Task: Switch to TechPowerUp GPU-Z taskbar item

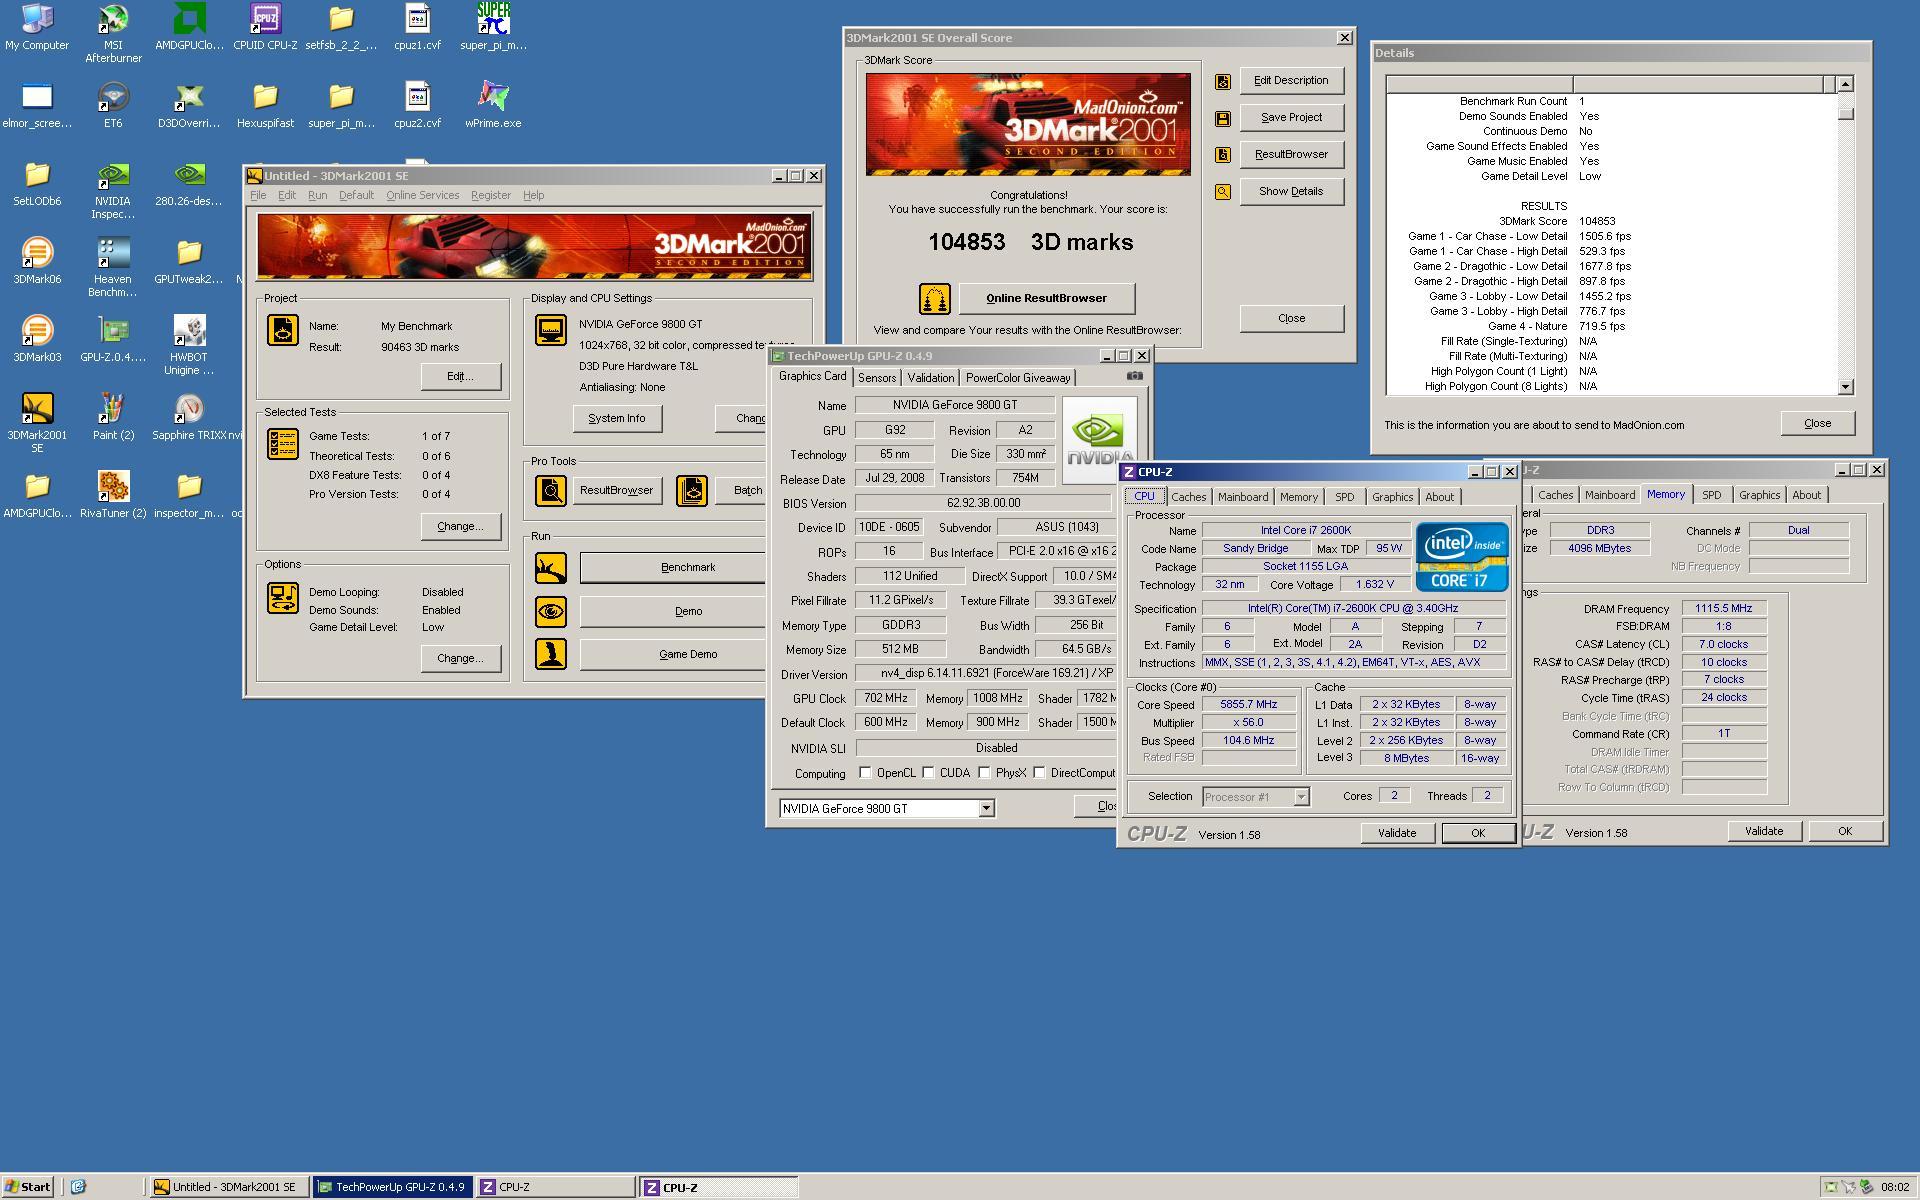Action: [391, 1187]
